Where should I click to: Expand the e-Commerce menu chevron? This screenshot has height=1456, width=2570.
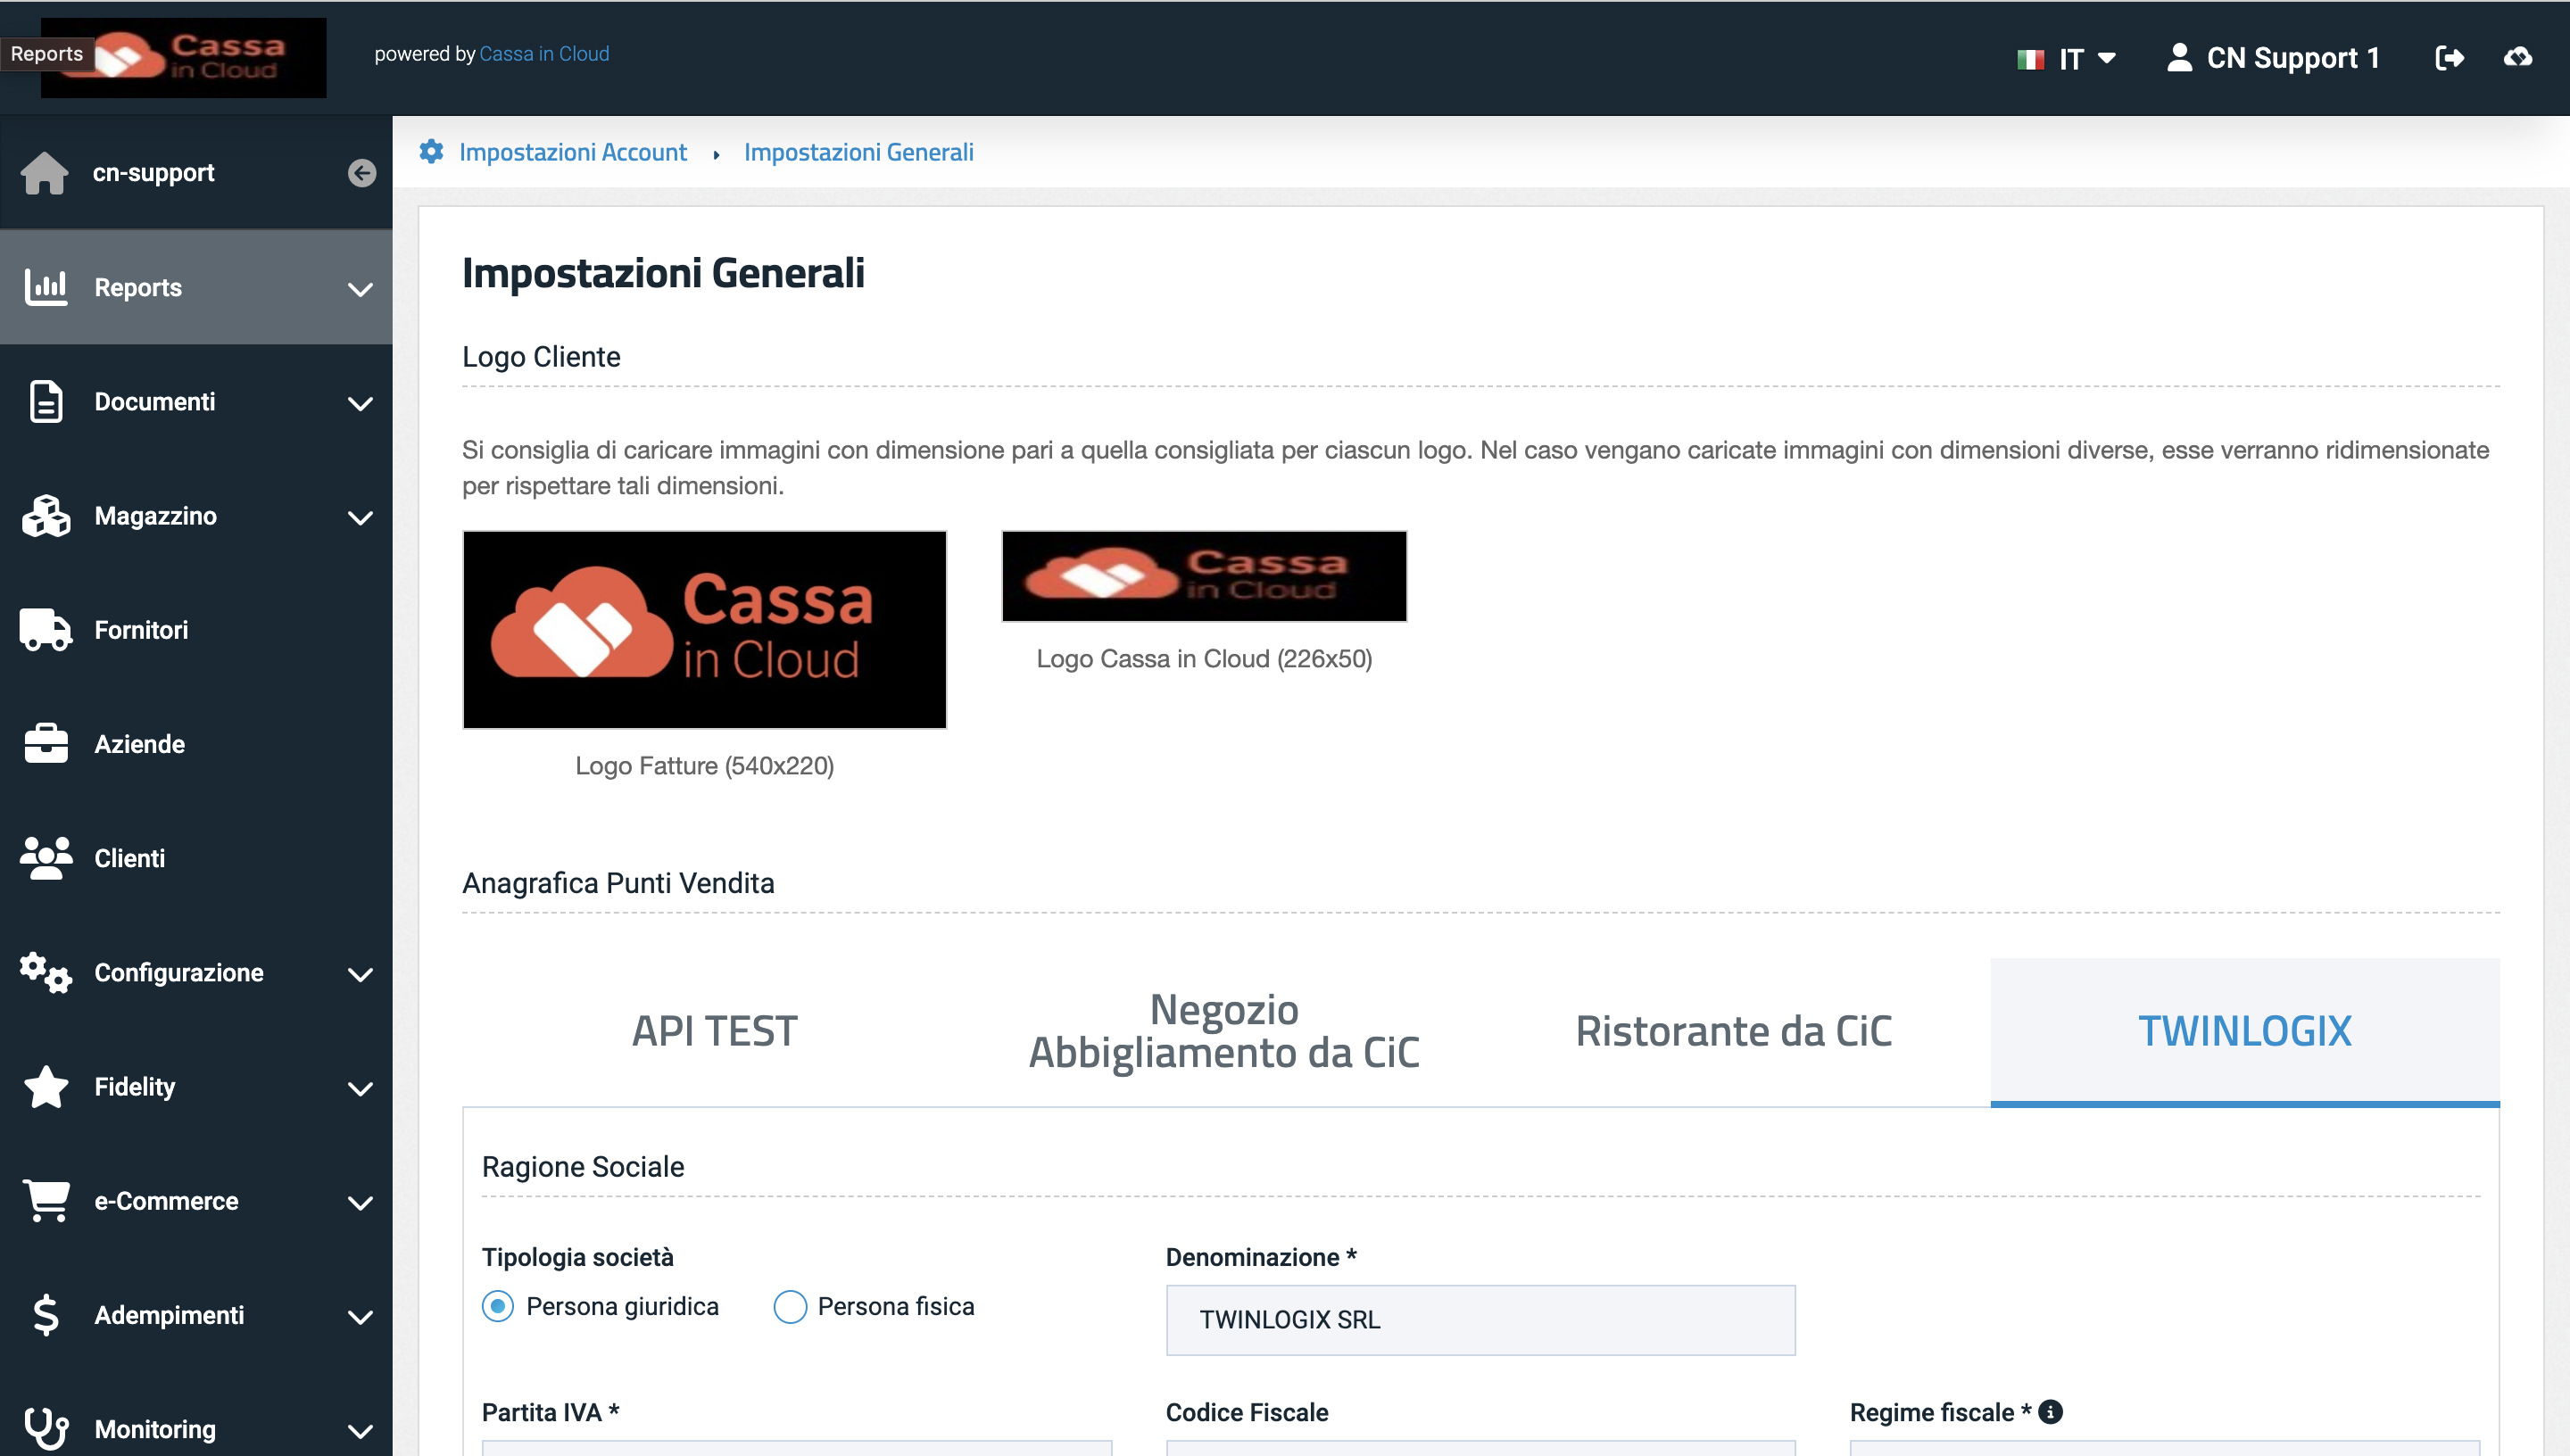pos(360,1202)
